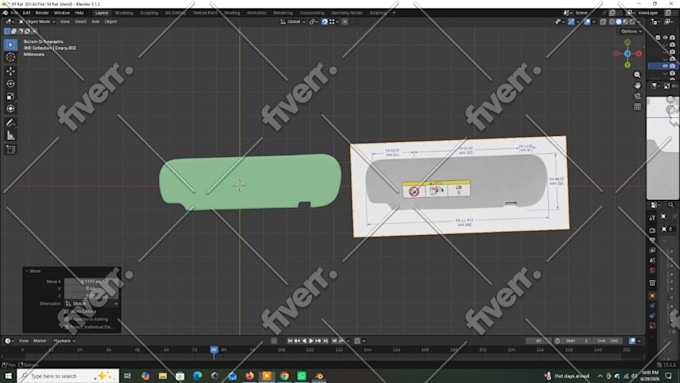
Task: Open the timeline Playback dropdown
Action: (x=64, y=341)
